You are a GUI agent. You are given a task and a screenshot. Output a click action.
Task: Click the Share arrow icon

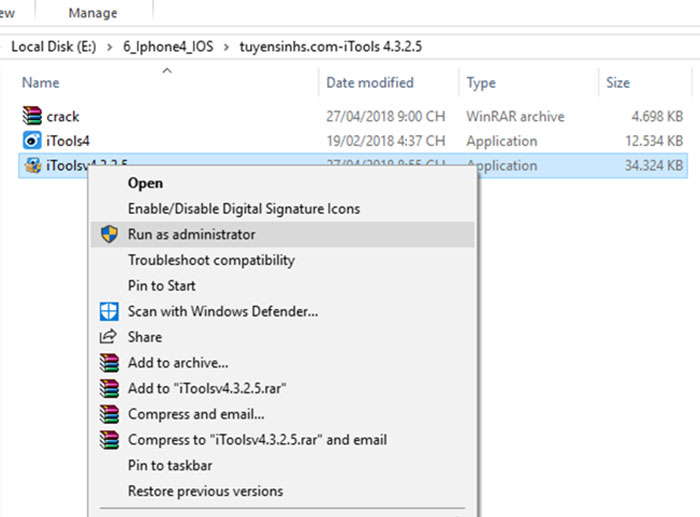coord(108,336)
